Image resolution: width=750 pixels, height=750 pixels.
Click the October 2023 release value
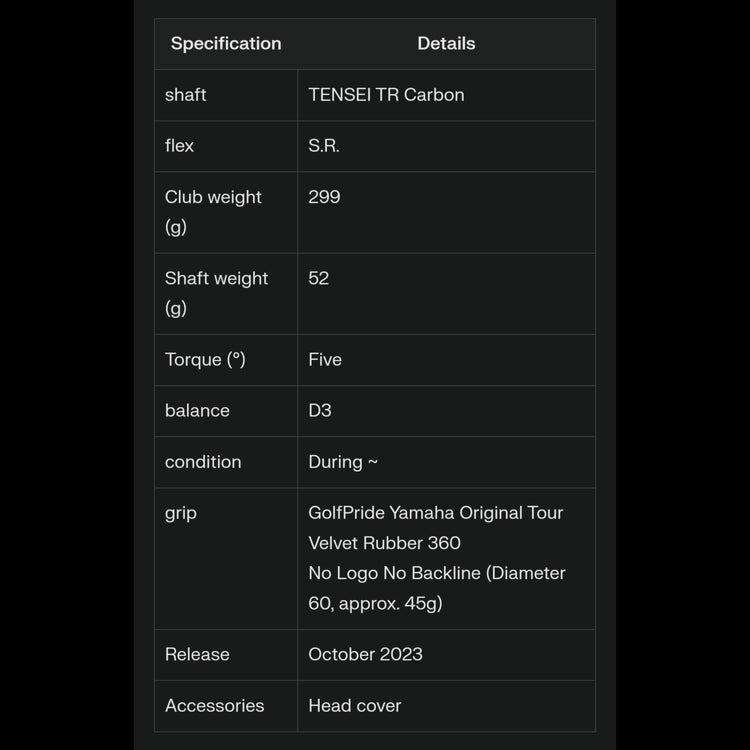pos(365,655)
